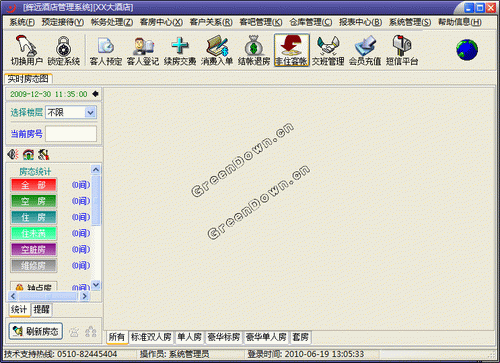500x363 pixels.
Task: Open the 短信平台 SMS platform icon
Action: [x=402, y=50]
